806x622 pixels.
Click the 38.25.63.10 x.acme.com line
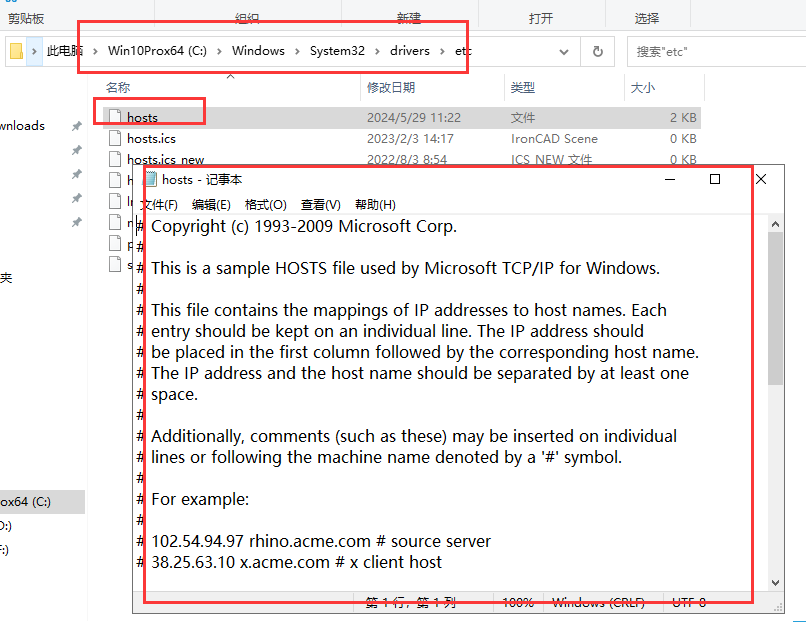296,562
